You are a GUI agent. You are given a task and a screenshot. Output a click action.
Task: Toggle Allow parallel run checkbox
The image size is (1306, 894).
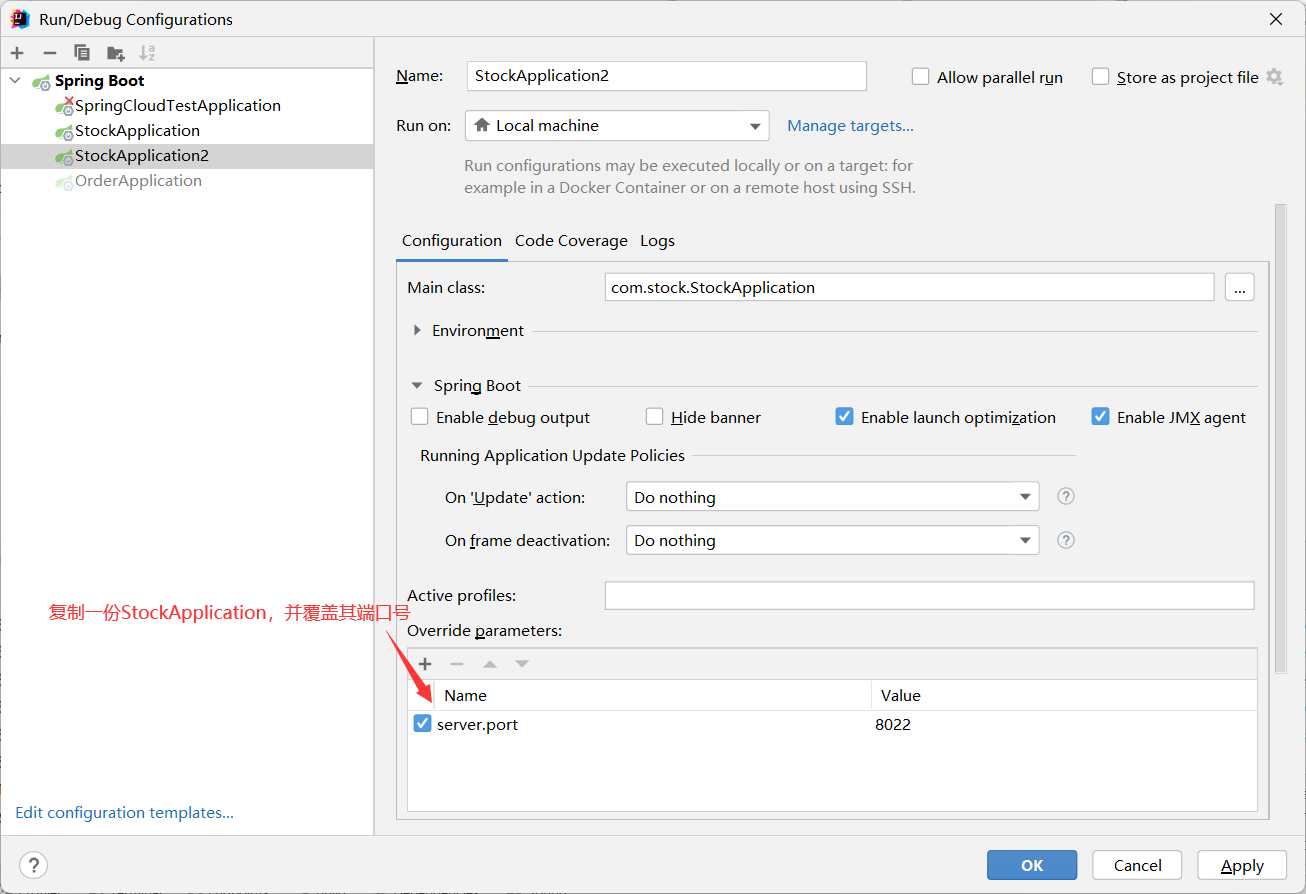coord(921,77)
